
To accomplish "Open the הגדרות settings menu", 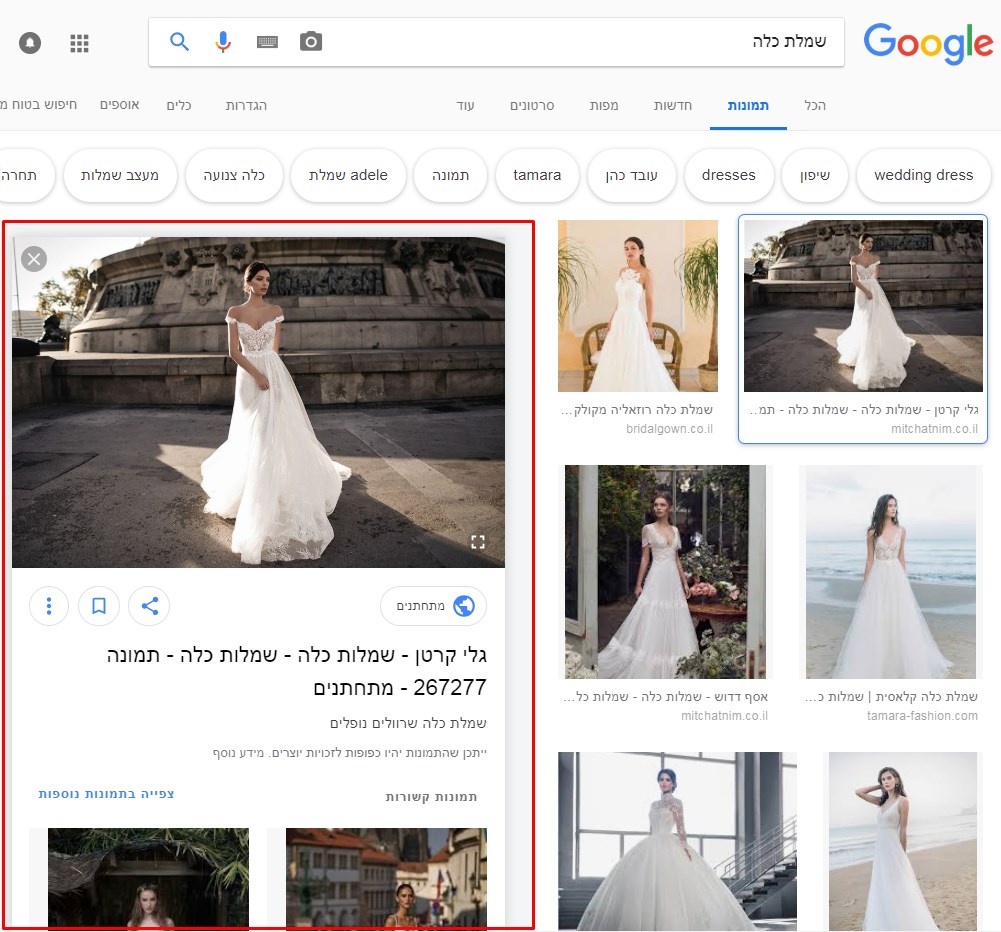I will 246,105.
